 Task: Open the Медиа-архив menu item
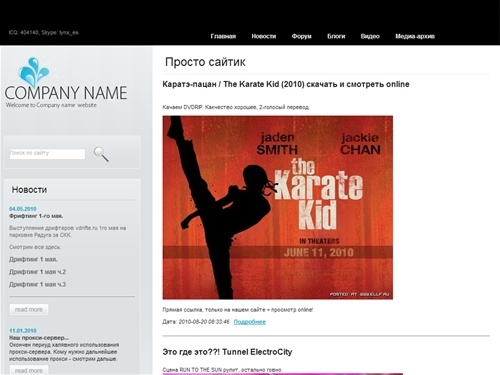pos(415,36)
